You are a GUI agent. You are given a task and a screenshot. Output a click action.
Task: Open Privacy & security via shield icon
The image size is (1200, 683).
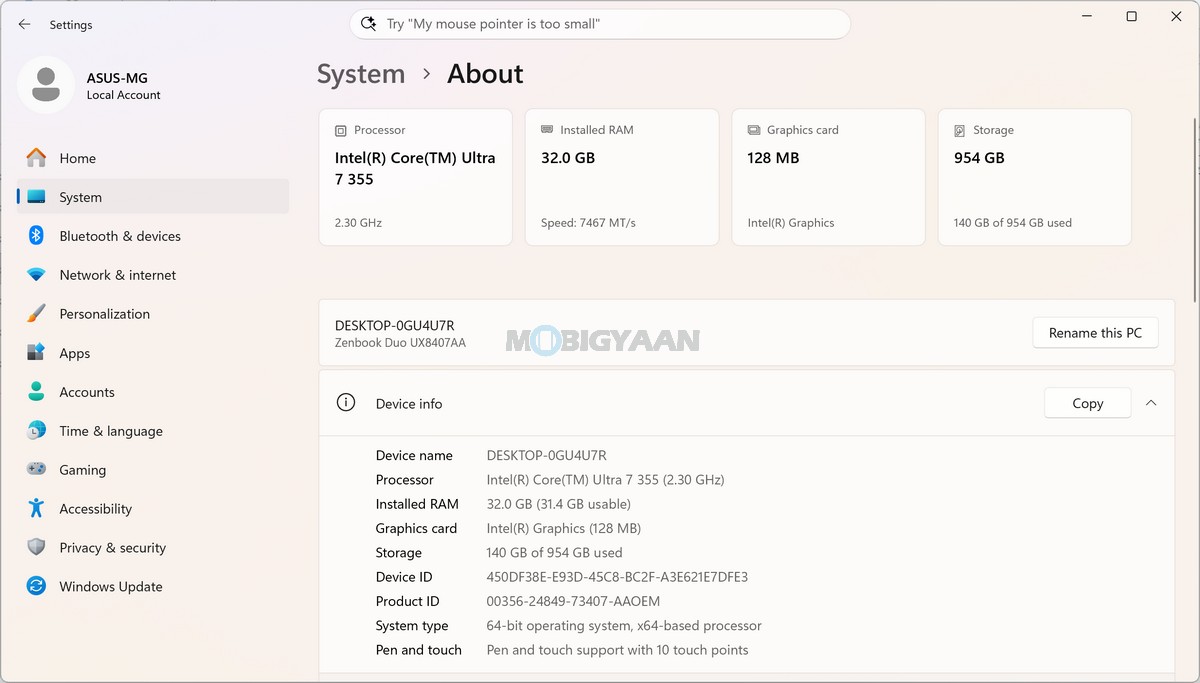click(x=36, y=547)
